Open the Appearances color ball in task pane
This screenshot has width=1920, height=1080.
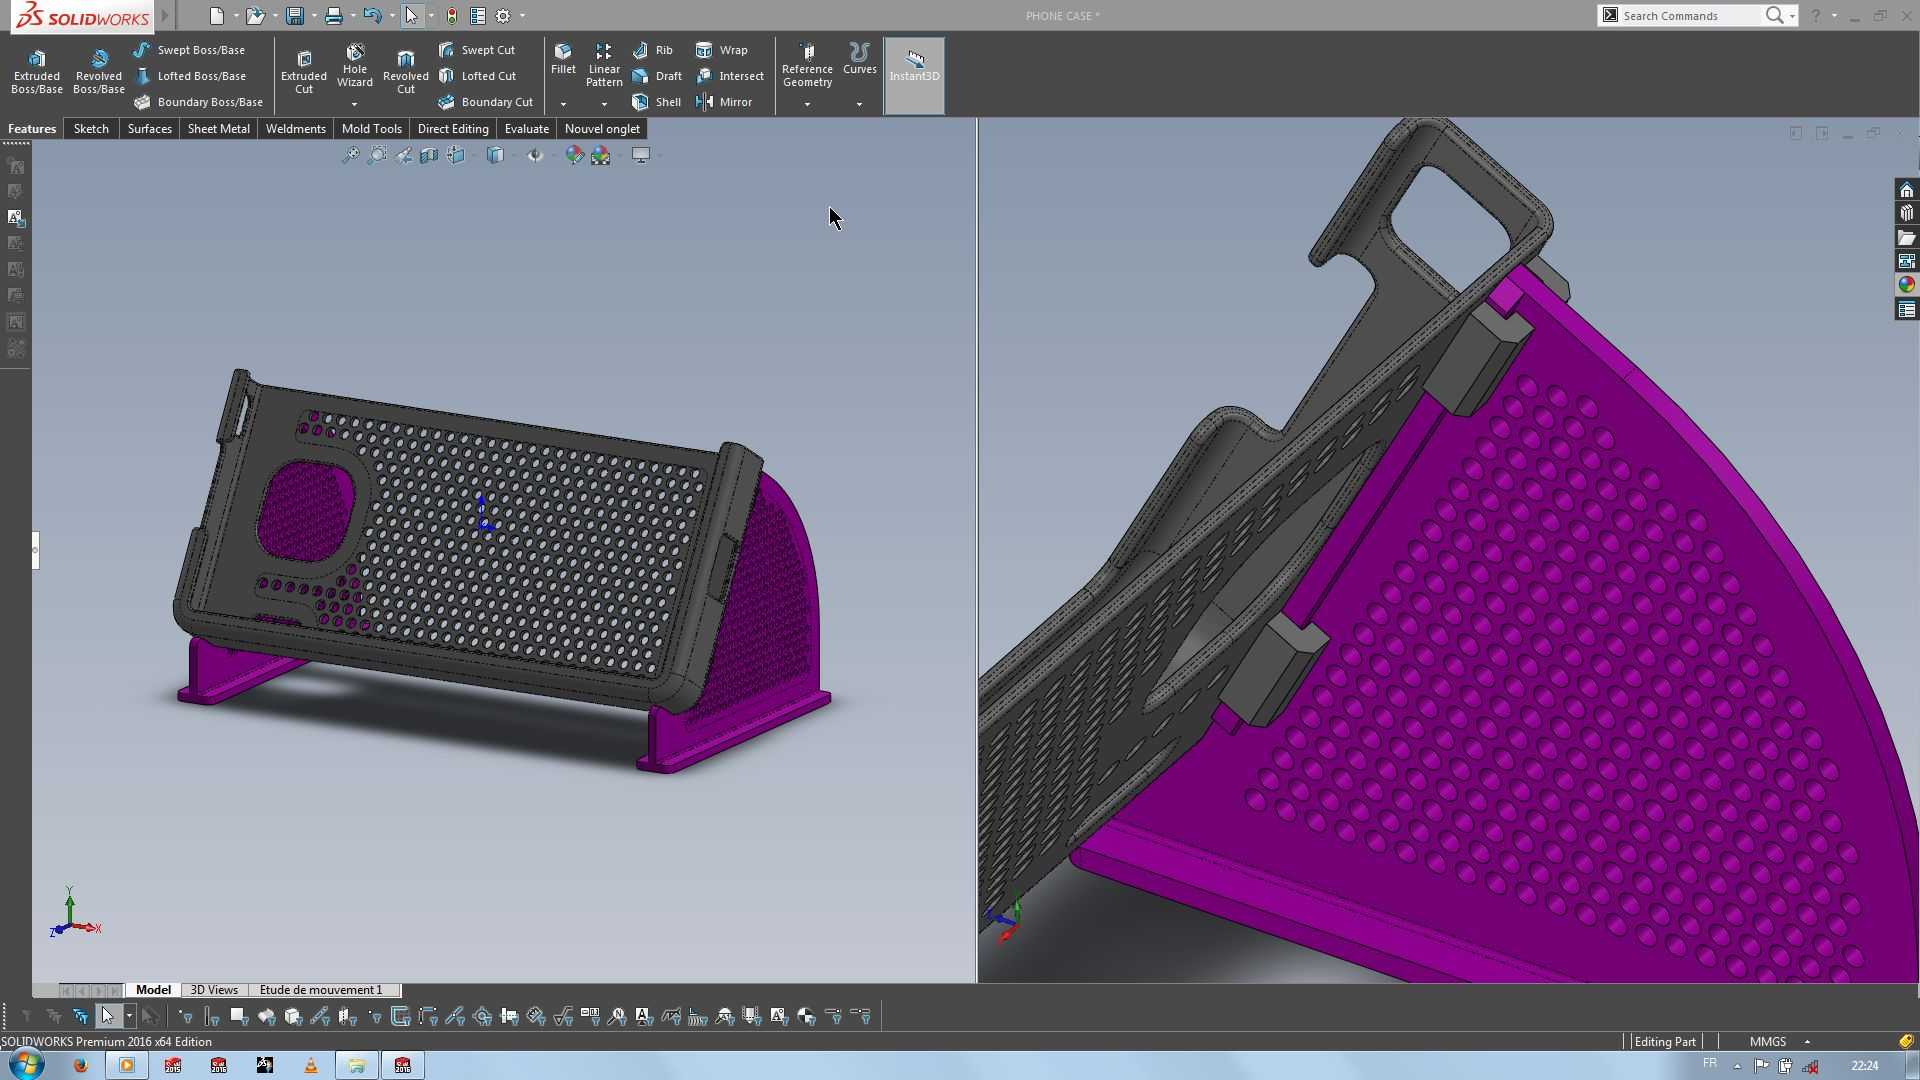[1907, 285]
